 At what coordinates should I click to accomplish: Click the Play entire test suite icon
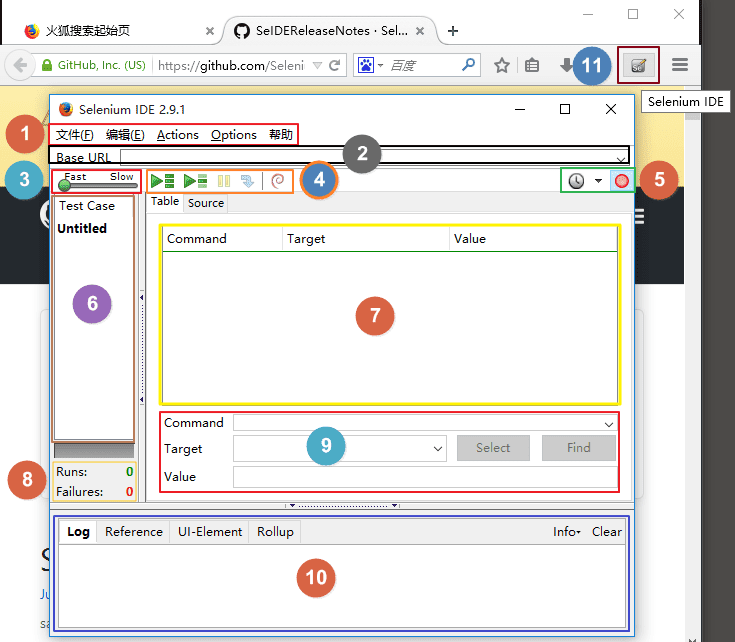pos(163,181)
